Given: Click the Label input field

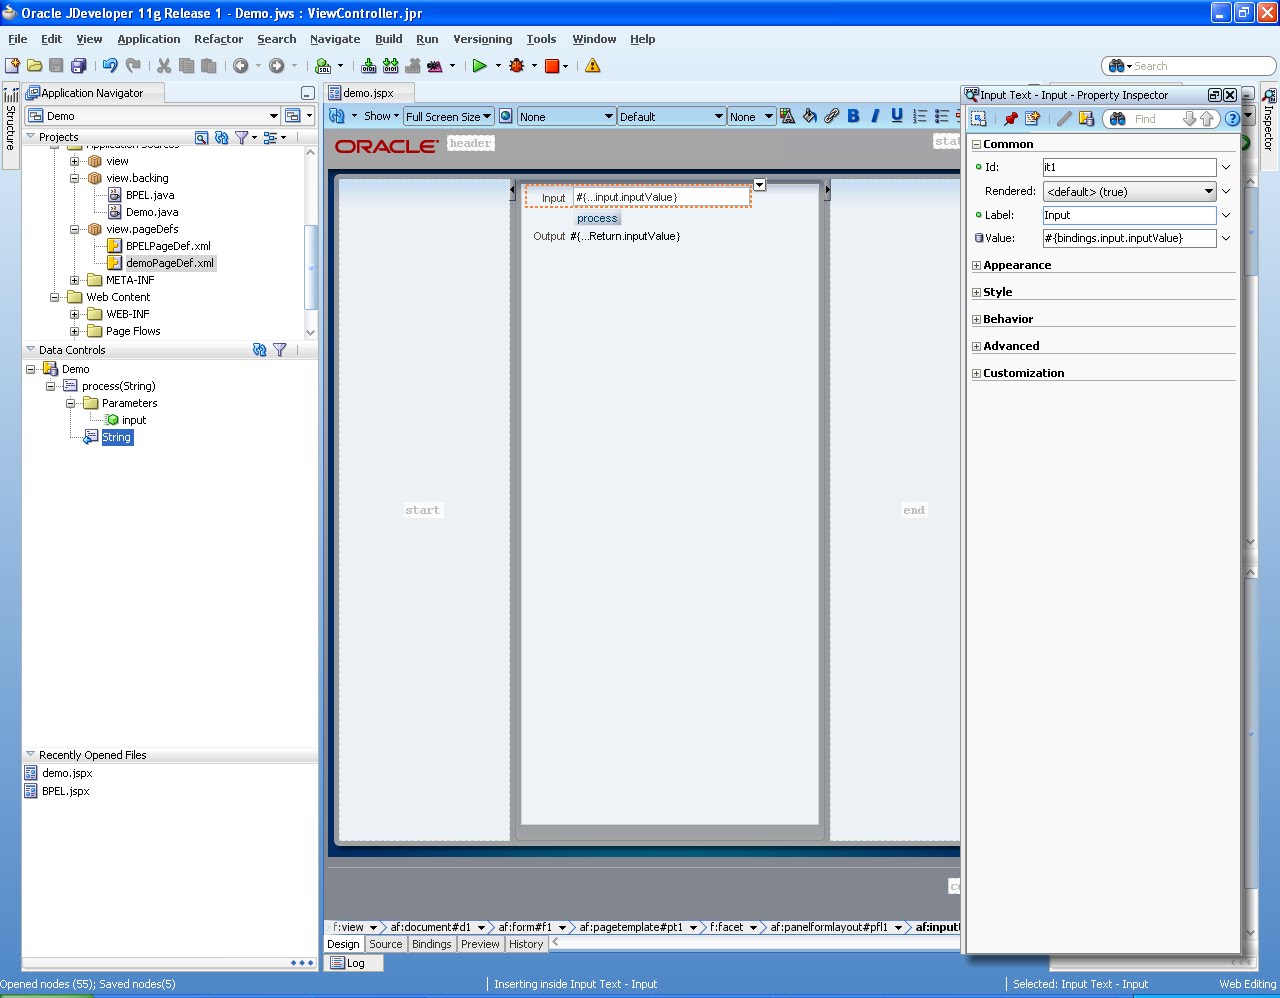Looking at the screenshot, I should [x=1129, y=215].
